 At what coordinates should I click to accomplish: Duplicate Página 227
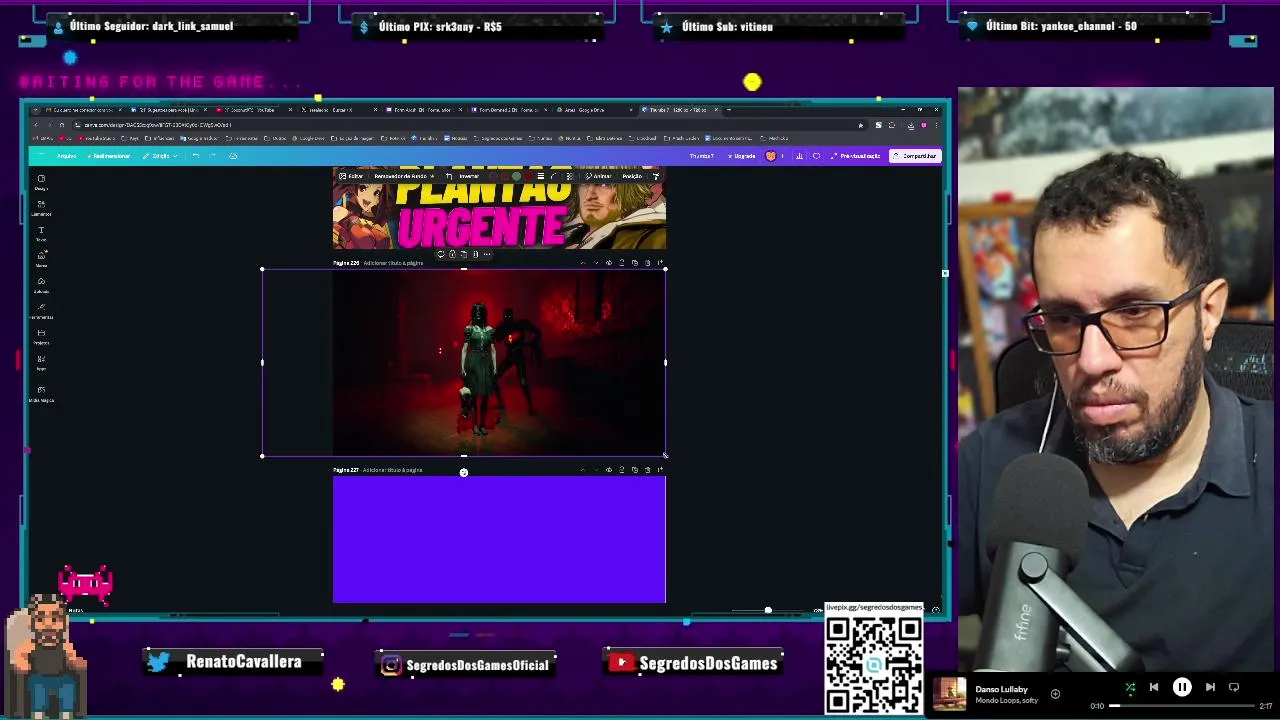pos(634,469)
